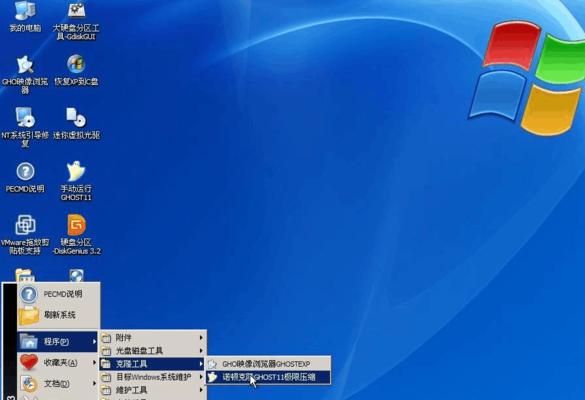Select 诺顿克隆GHOST11极限压缩 menu entry
585x400 pixels.
(268, 377)
